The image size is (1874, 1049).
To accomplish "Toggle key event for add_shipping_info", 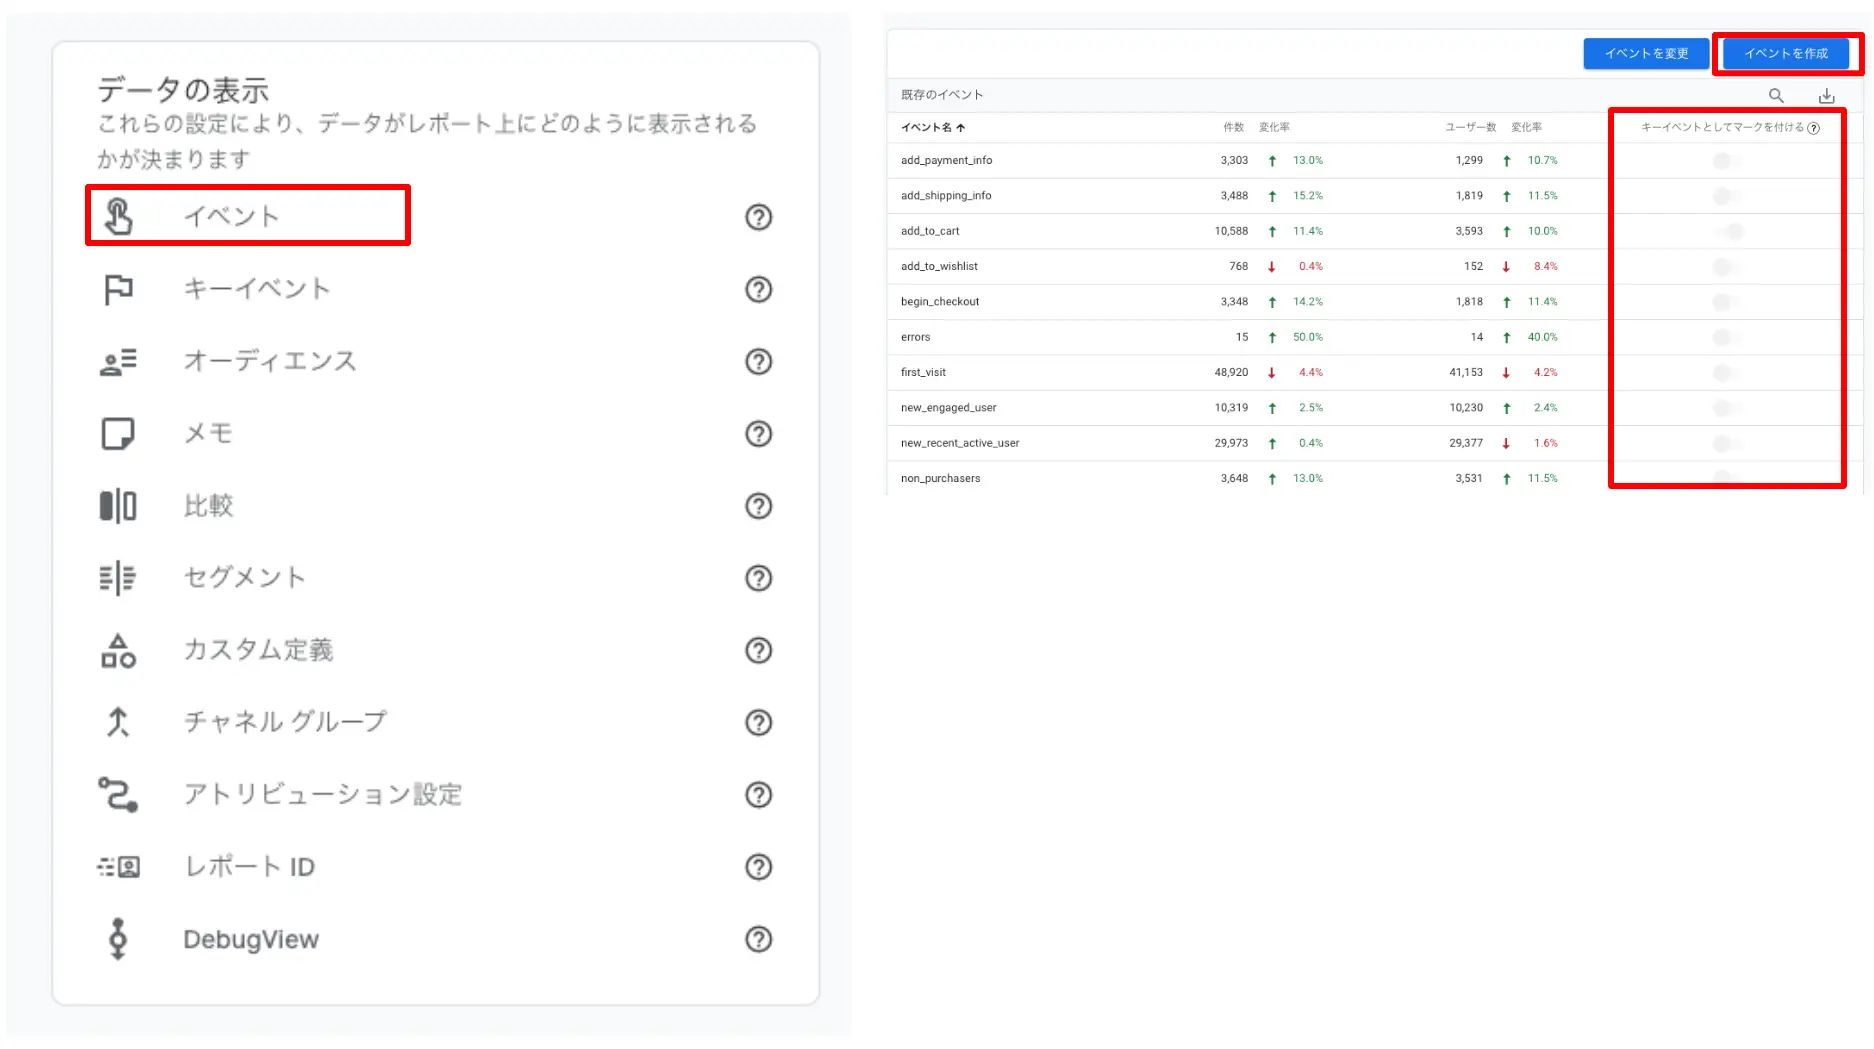I will [1727, 196].
